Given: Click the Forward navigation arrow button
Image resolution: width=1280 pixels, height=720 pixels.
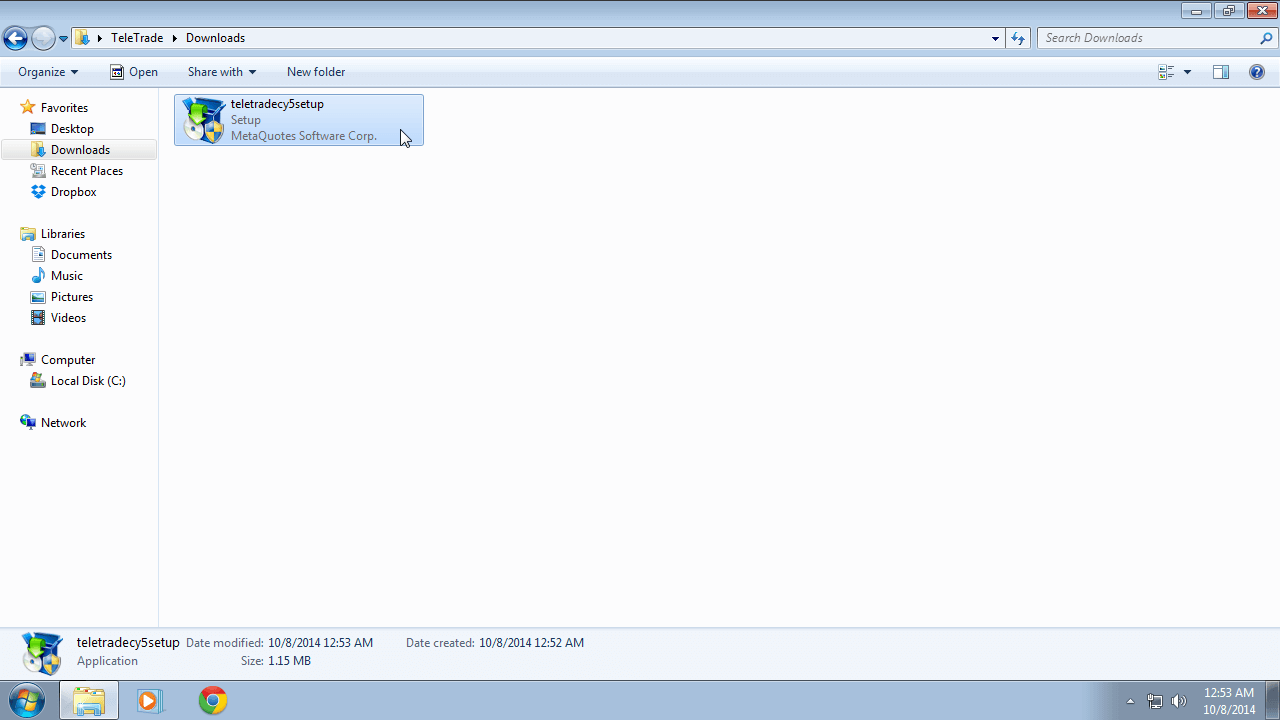Looking at the screenshot, I should pos(43,39).
